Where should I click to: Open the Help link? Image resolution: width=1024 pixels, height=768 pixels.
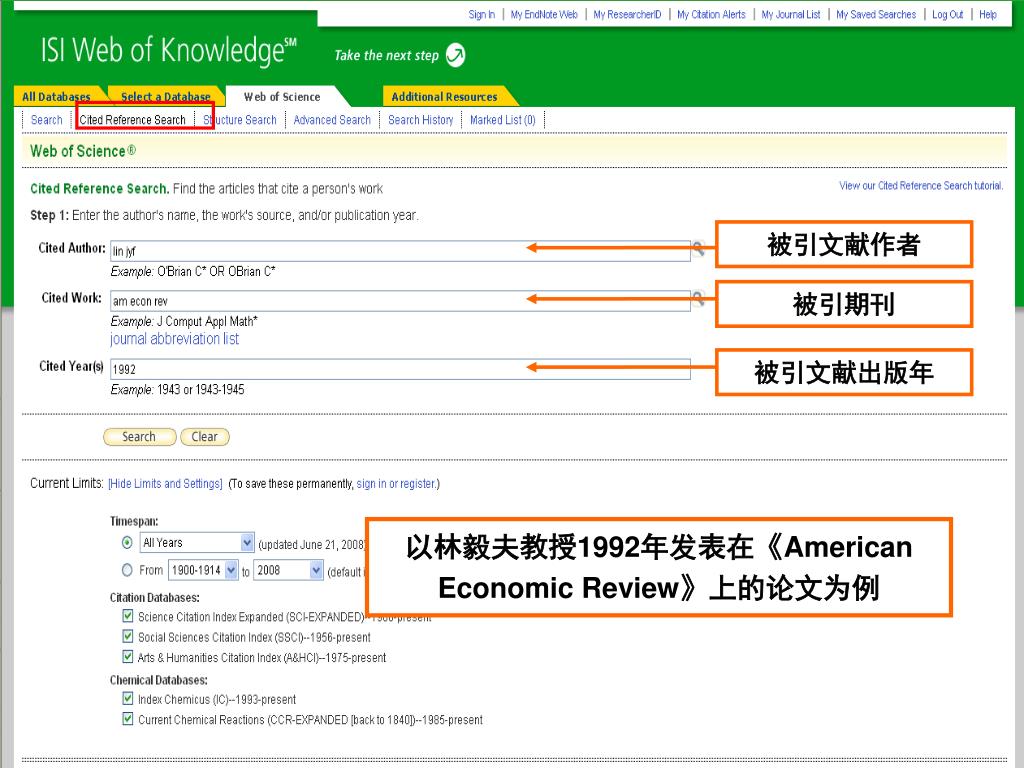pos(988,14)
